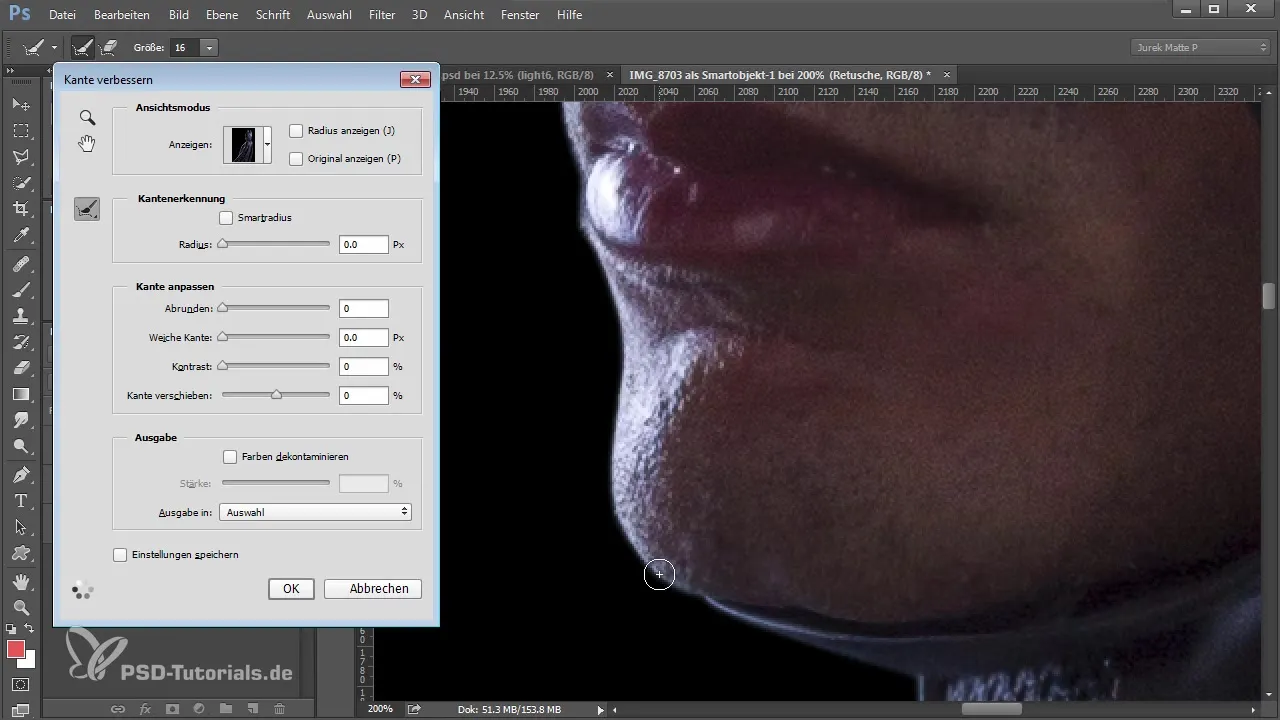Open the Ausgabe in dropdown

tap(315, 512)
